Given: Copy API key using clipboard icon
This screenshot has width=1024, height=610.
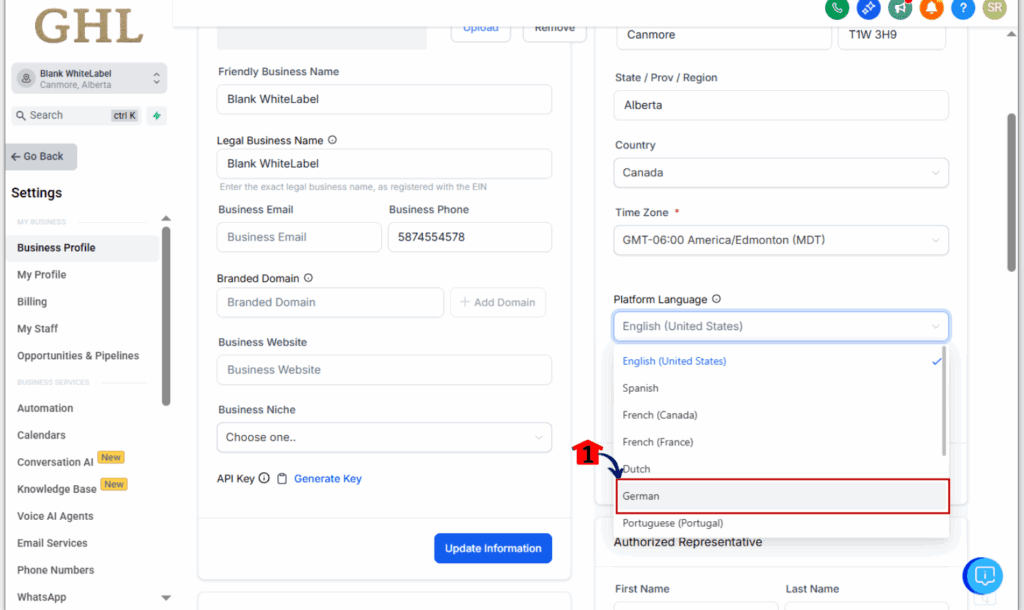Looking at the screenshot, I should pyautogui.click(x=281, y=479).
